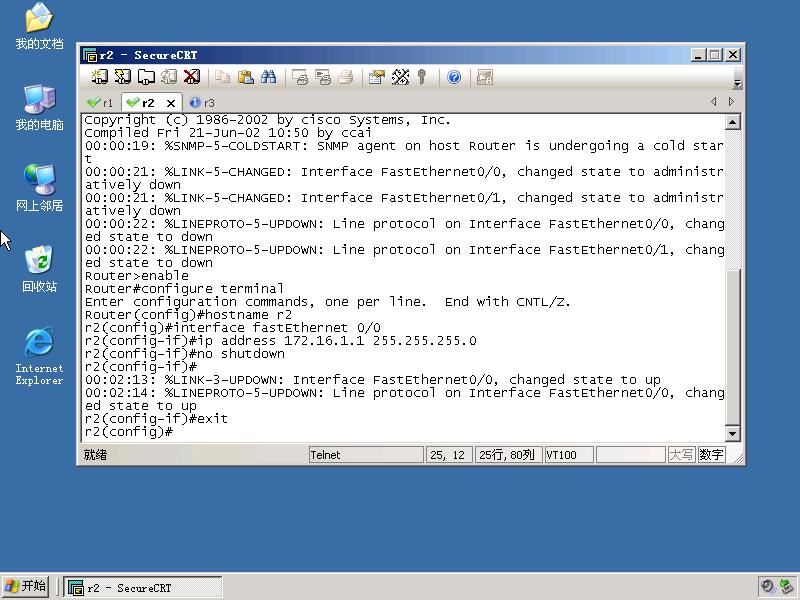Click the grayed Reconnect icon

tap(169, 78)
